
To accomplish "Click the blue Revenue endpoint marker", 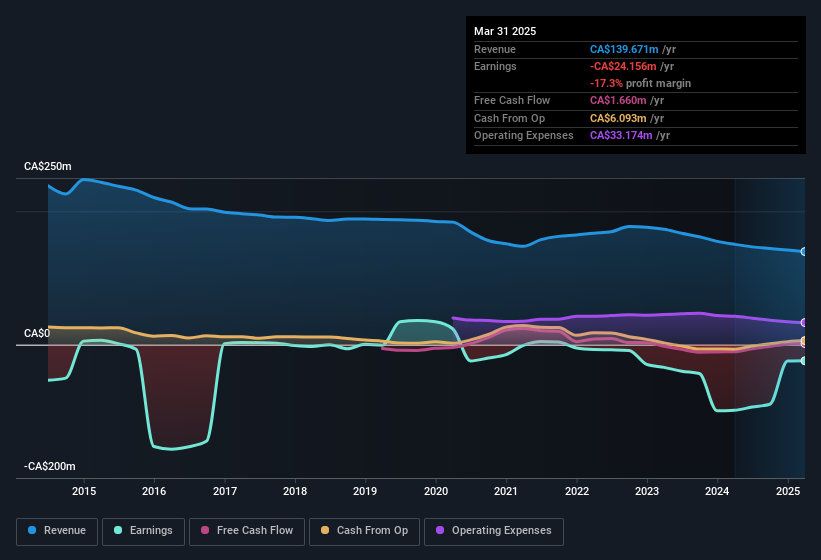I will [x=804, y=252].
